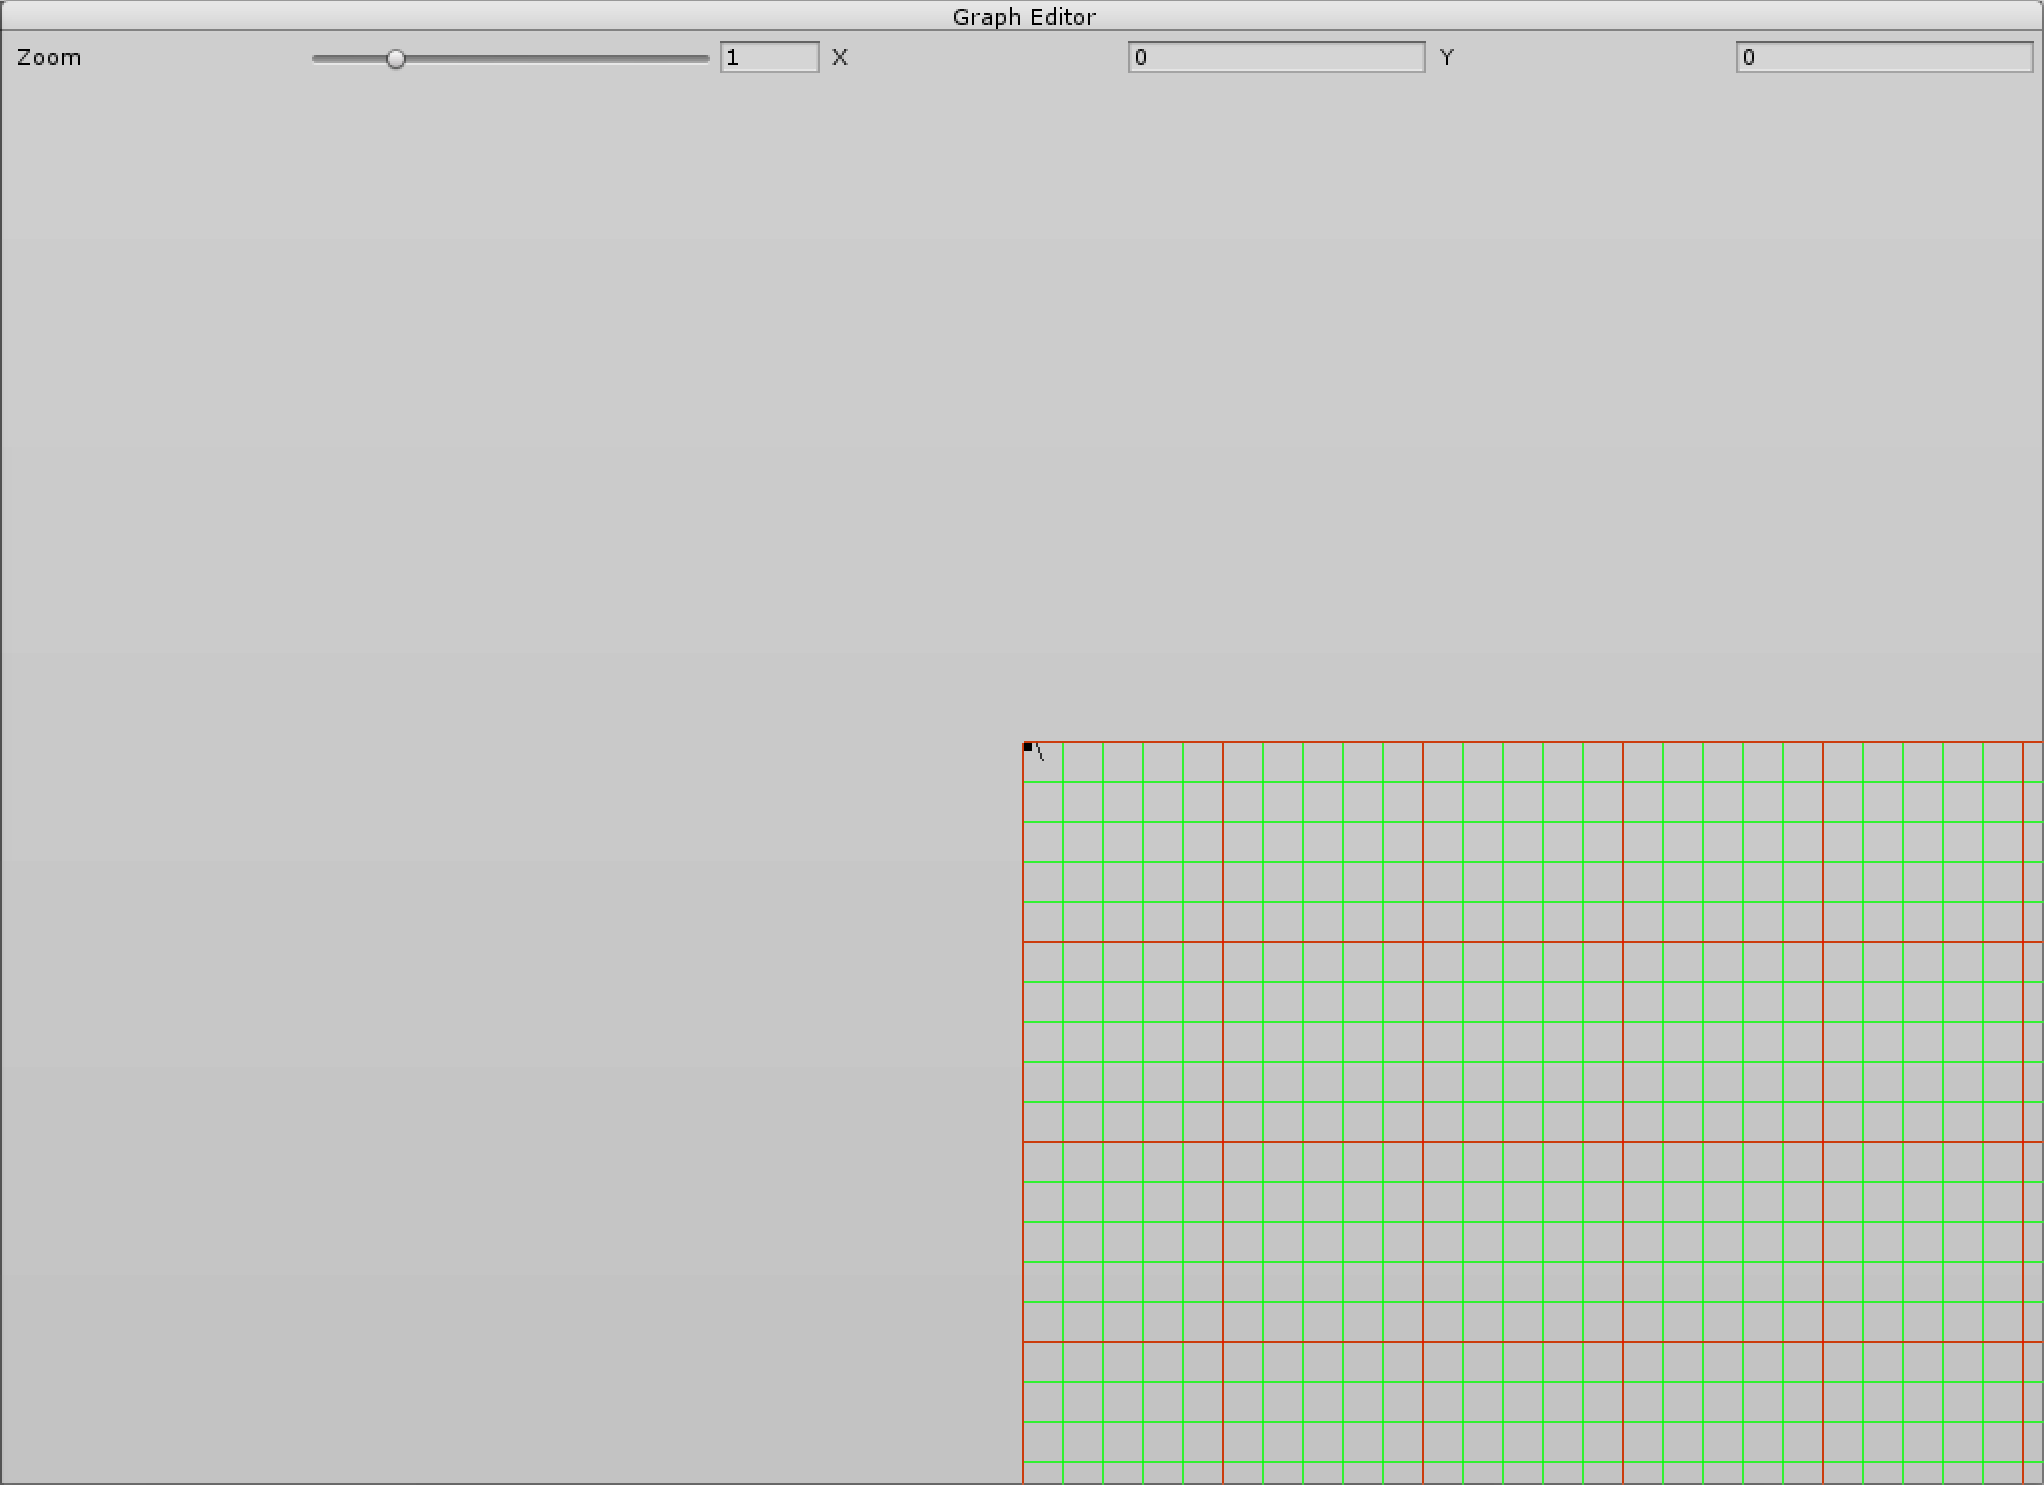This screenshot has width=2044, height=1485.
Task: Click the X label next to the zoom field
Action: coord(840,57)
